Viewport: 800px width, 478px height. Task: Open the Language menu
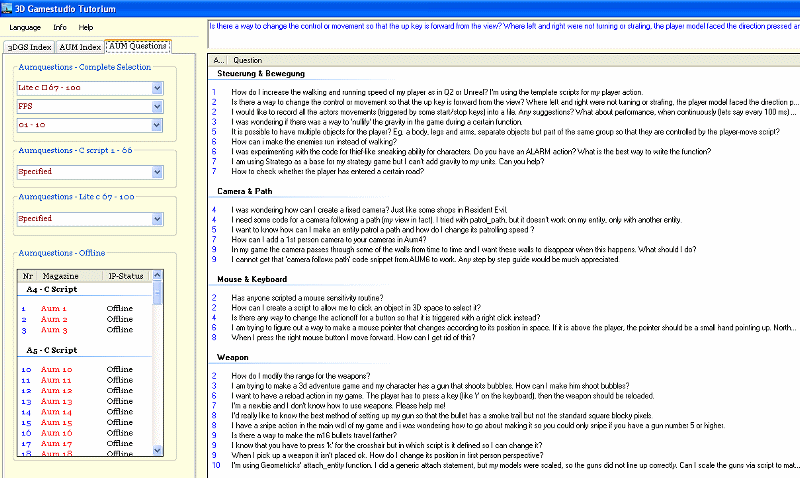point(24,28)
